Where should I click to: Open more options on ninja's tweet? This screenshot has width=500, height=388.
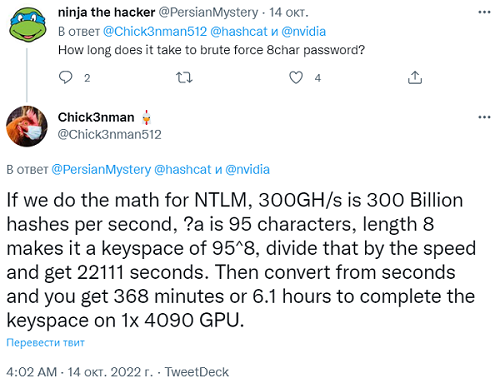pos(484,12)
